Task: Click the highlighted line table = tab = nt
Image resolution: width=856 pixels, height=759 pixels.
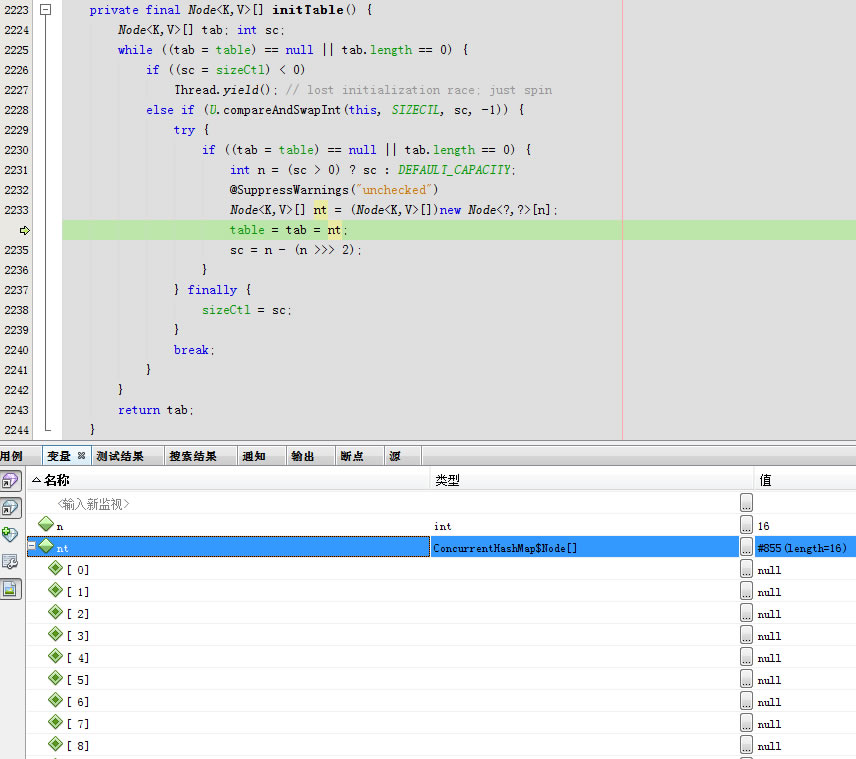Action: [288, 230]
